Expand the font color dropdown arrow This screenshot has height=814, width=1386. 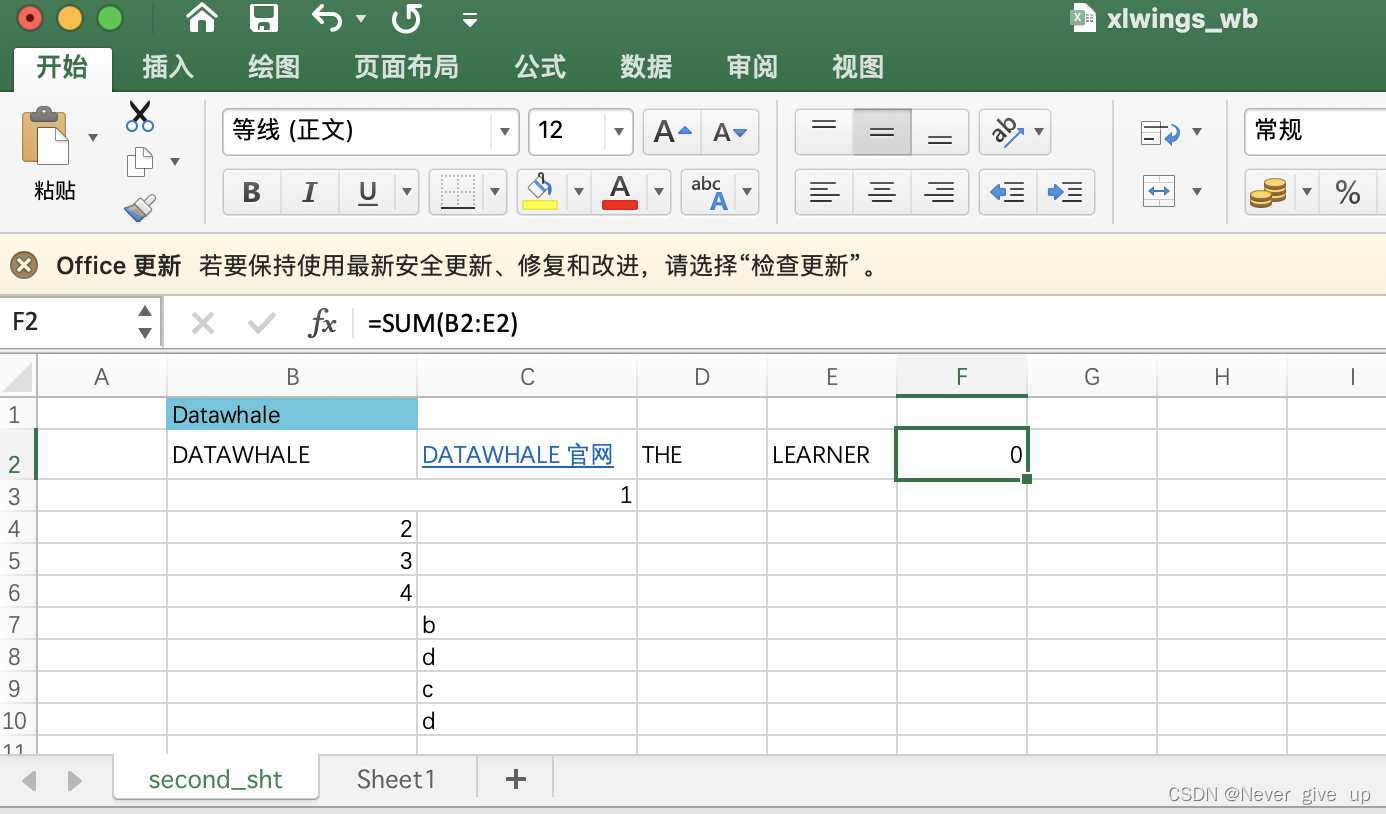(659, 192)
